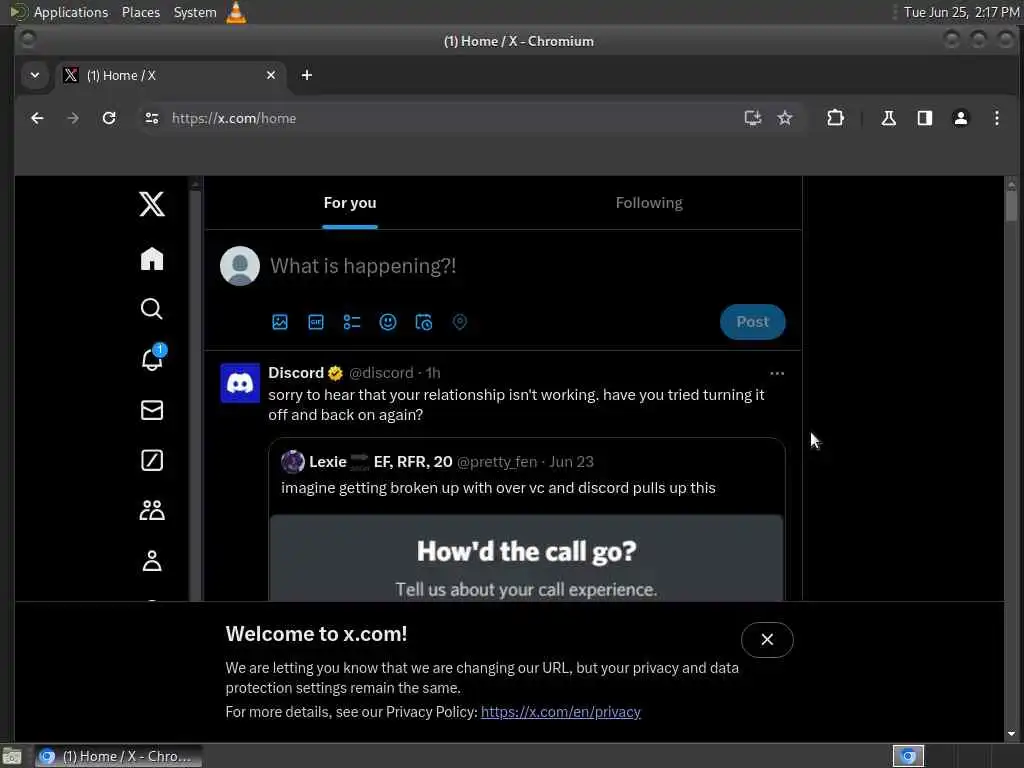Open the 1h timestamp on Discord post
Screen dimensions: 1024x768
[x=433, y=373]
